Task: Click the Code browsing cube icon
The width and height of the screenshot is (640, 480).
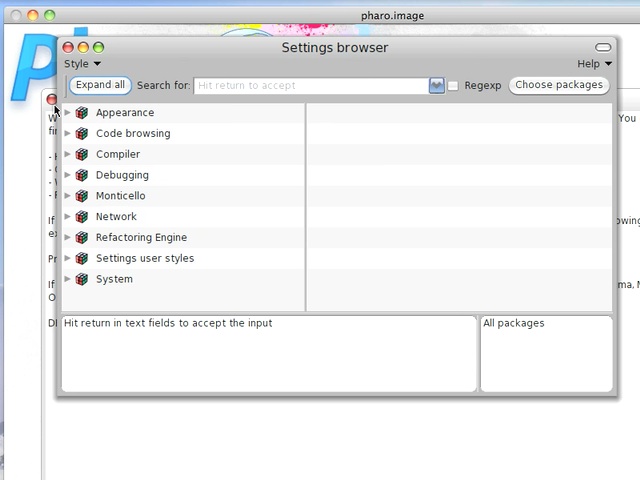Action: pyautogui.click(x=82, y=133)
